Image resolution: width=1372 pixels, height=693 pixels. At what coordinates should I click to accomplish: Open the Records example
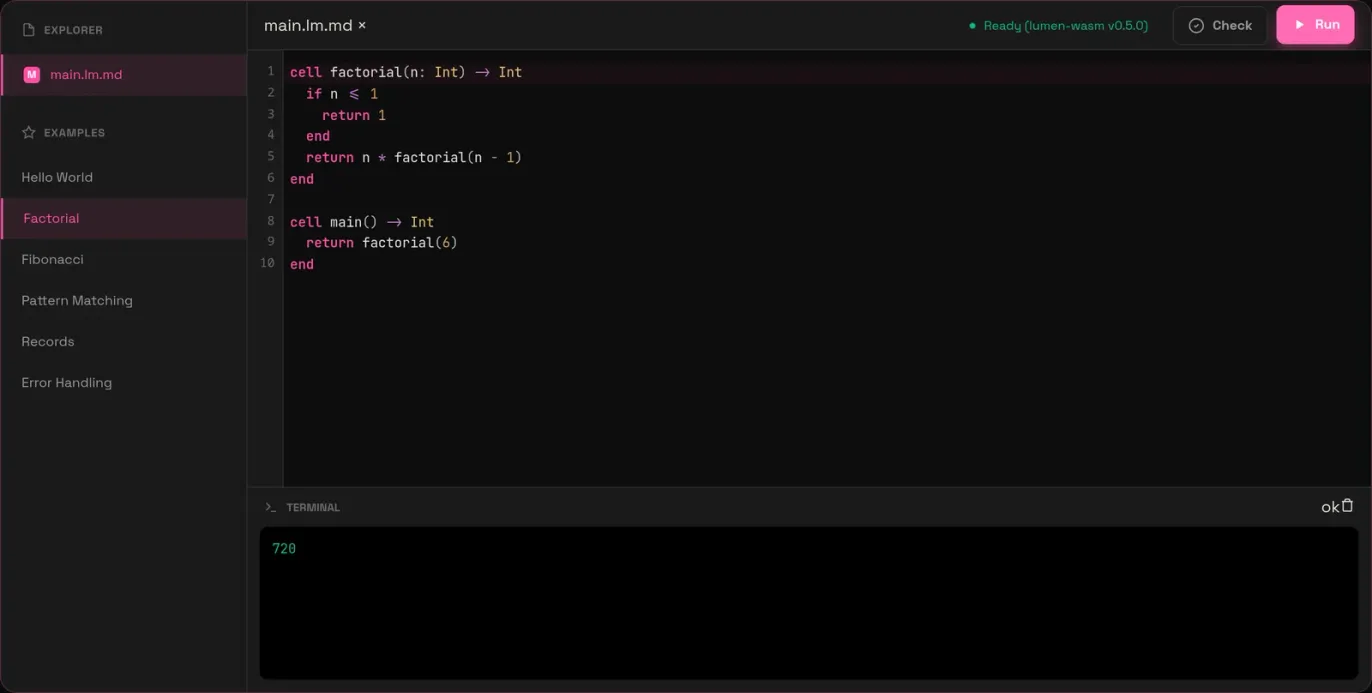pos(124,341)
